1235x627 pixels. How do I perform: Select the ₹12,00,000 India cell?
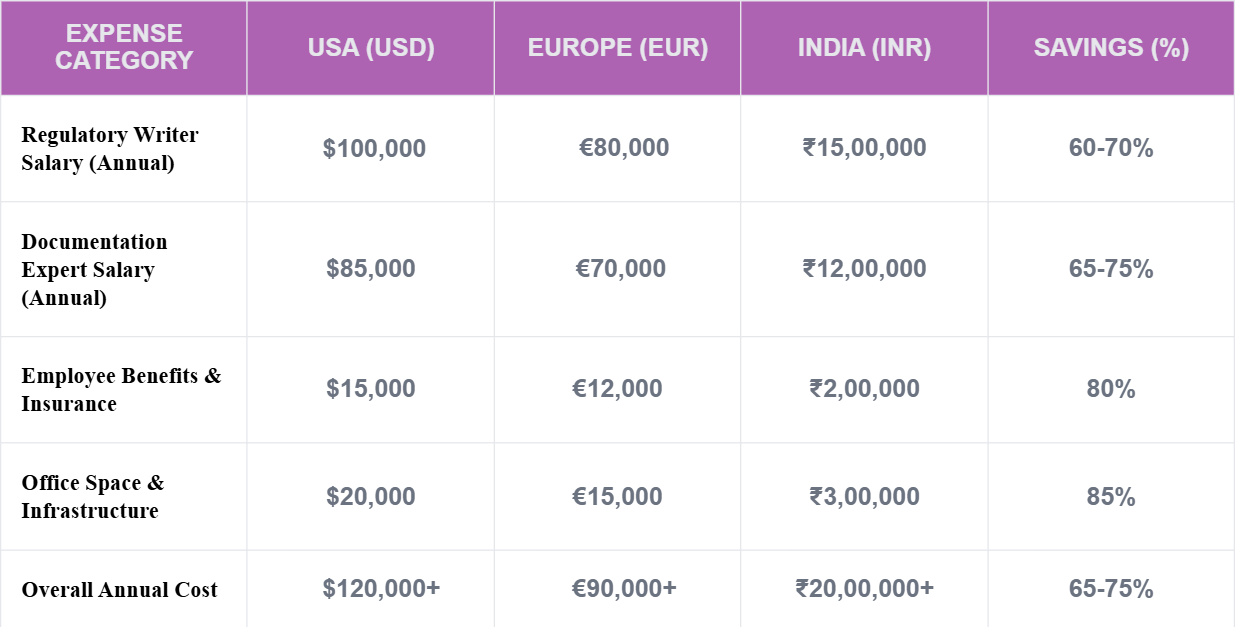point(864,270)
